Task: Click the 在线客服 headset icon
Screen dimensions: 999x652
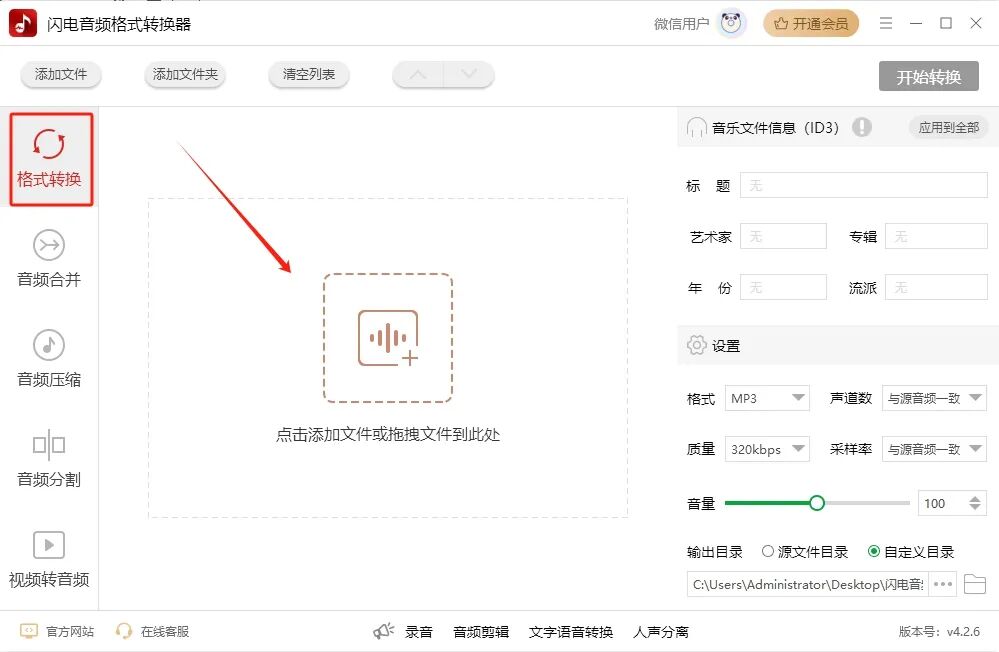Action: pyautogui.click(x=124, y=631)
